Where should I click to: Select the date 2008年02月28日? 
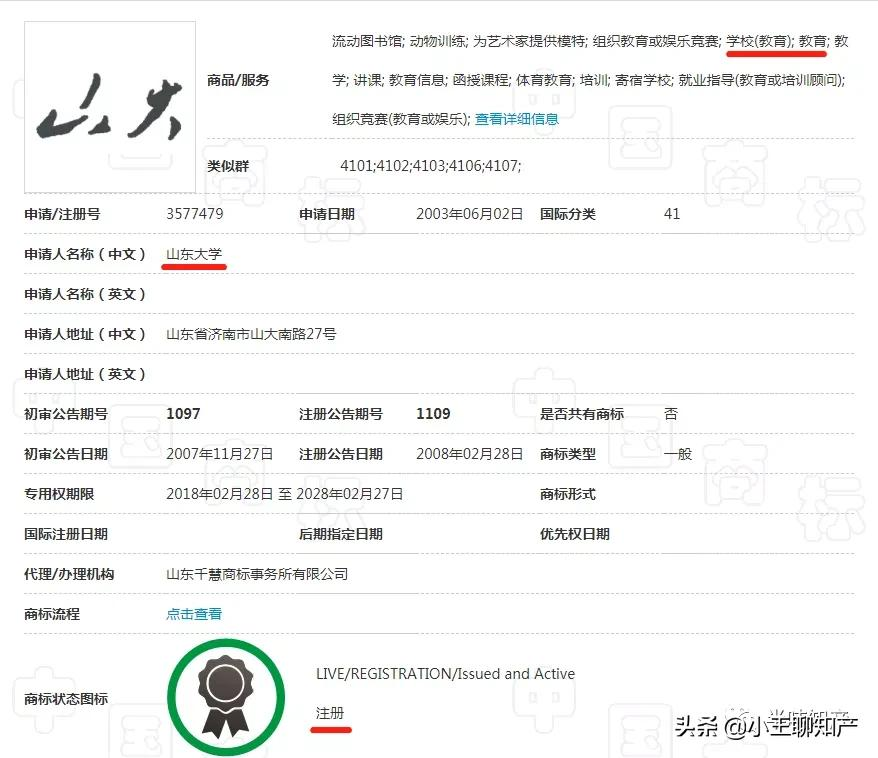469,454
